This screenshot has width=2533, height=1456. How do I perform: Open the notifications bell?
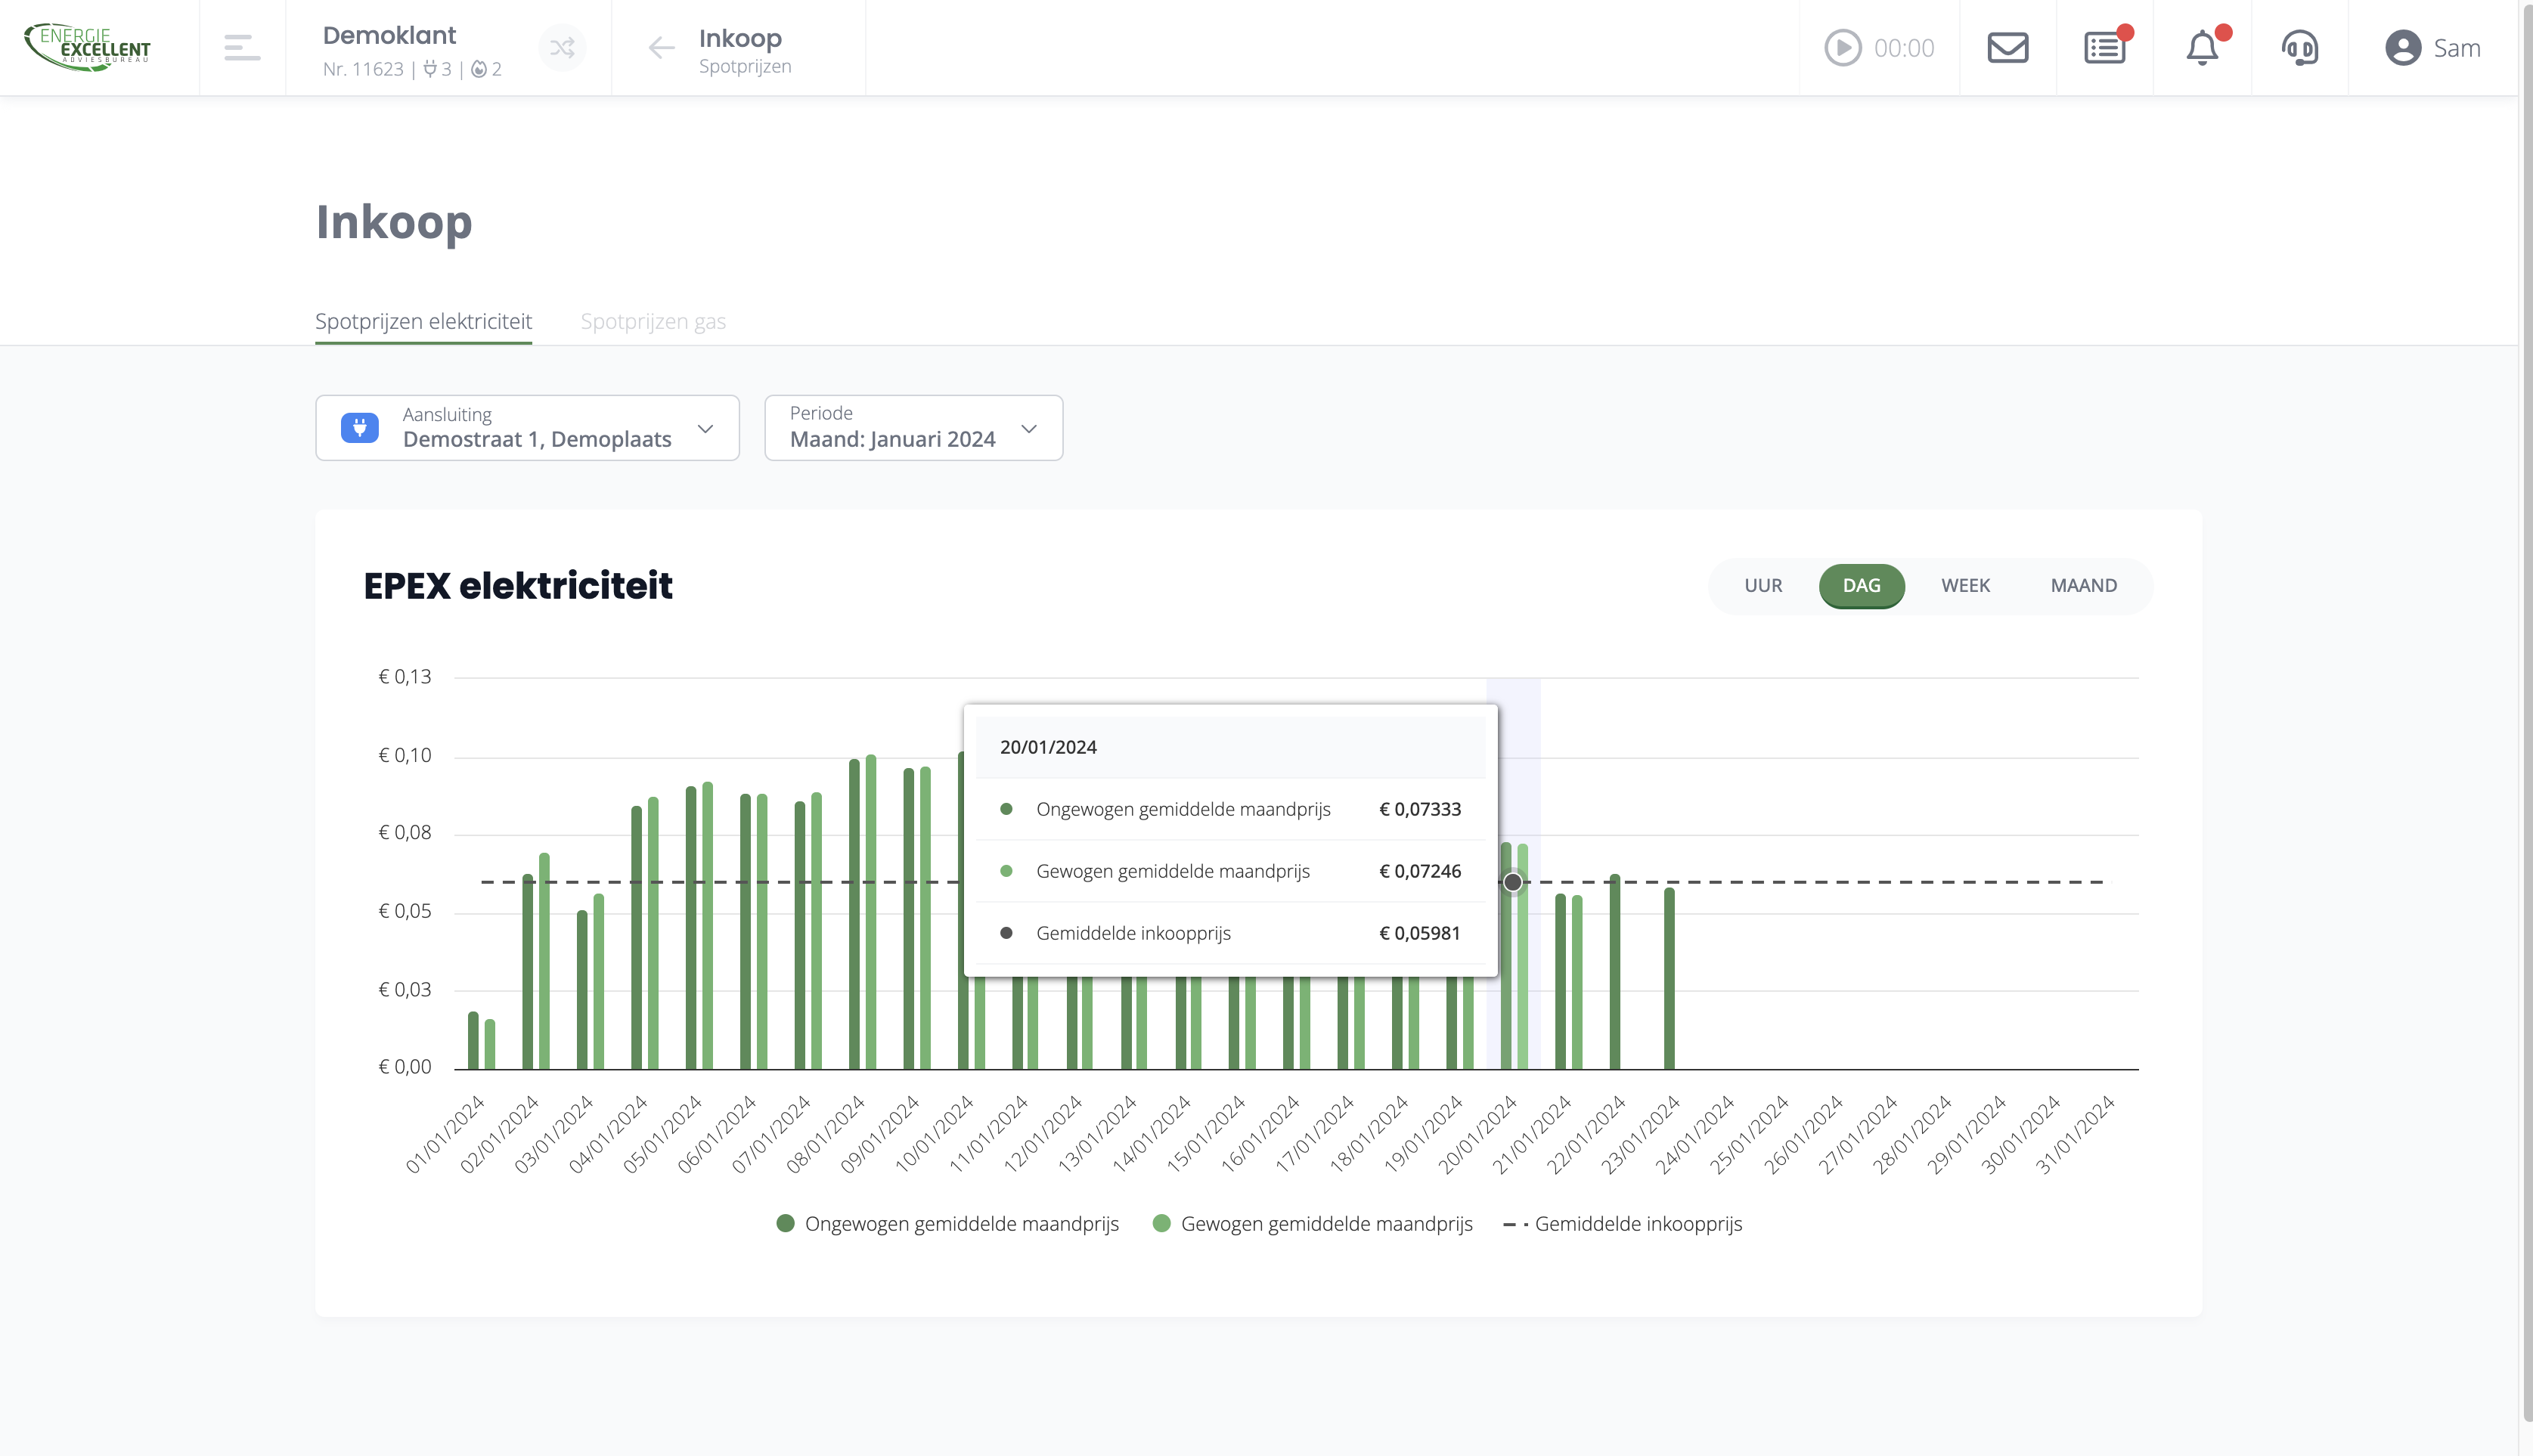click(2202, 47)
